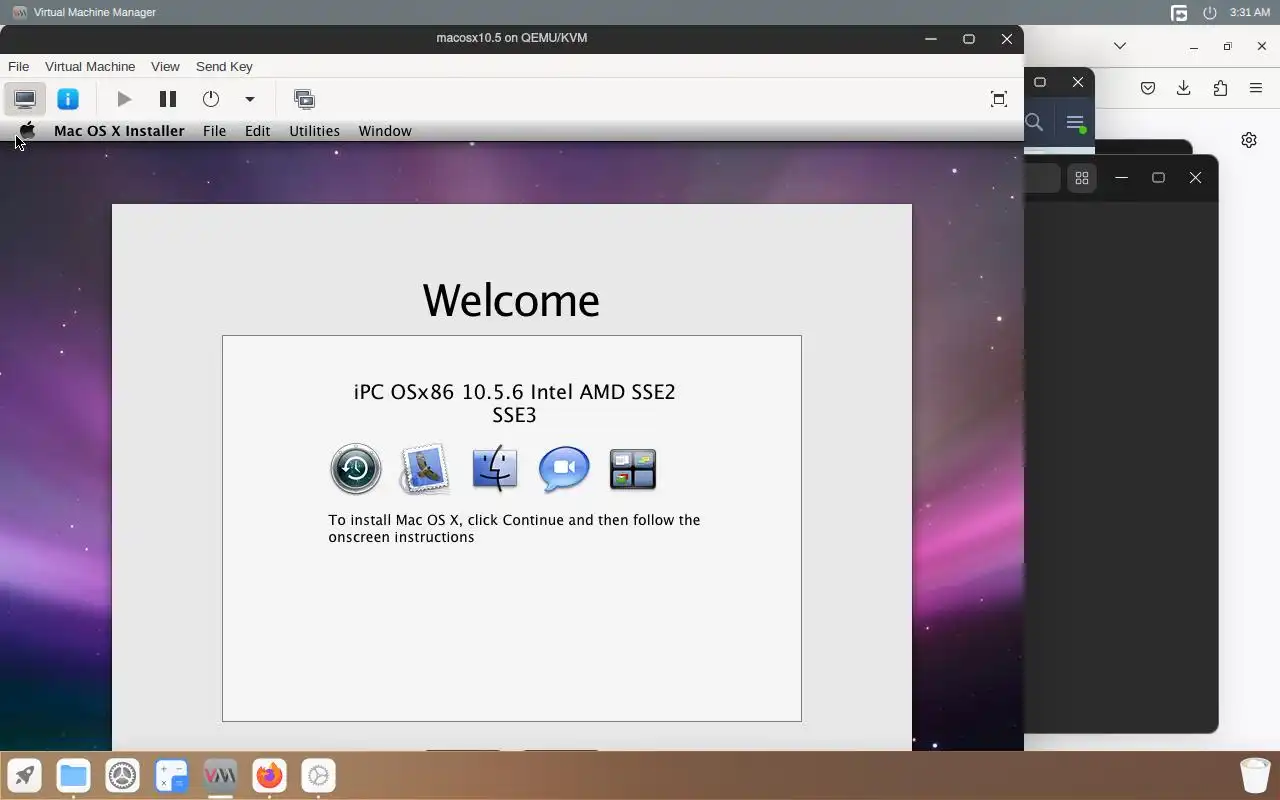This screenshot has width=1280, height=800.
Task: Click the grid view icon in dark window
Action: pyautogui.click(x=1082, y=178)
